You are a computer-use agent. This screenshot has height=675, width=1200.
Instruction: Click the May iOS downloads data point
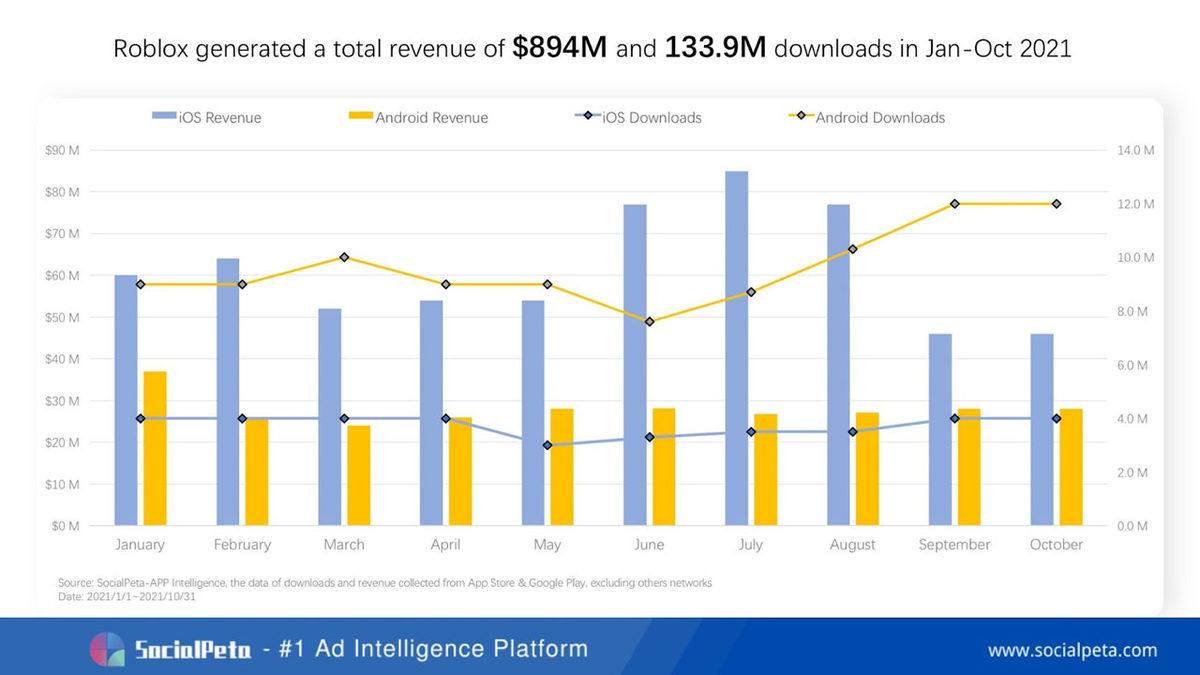[547, 445]
